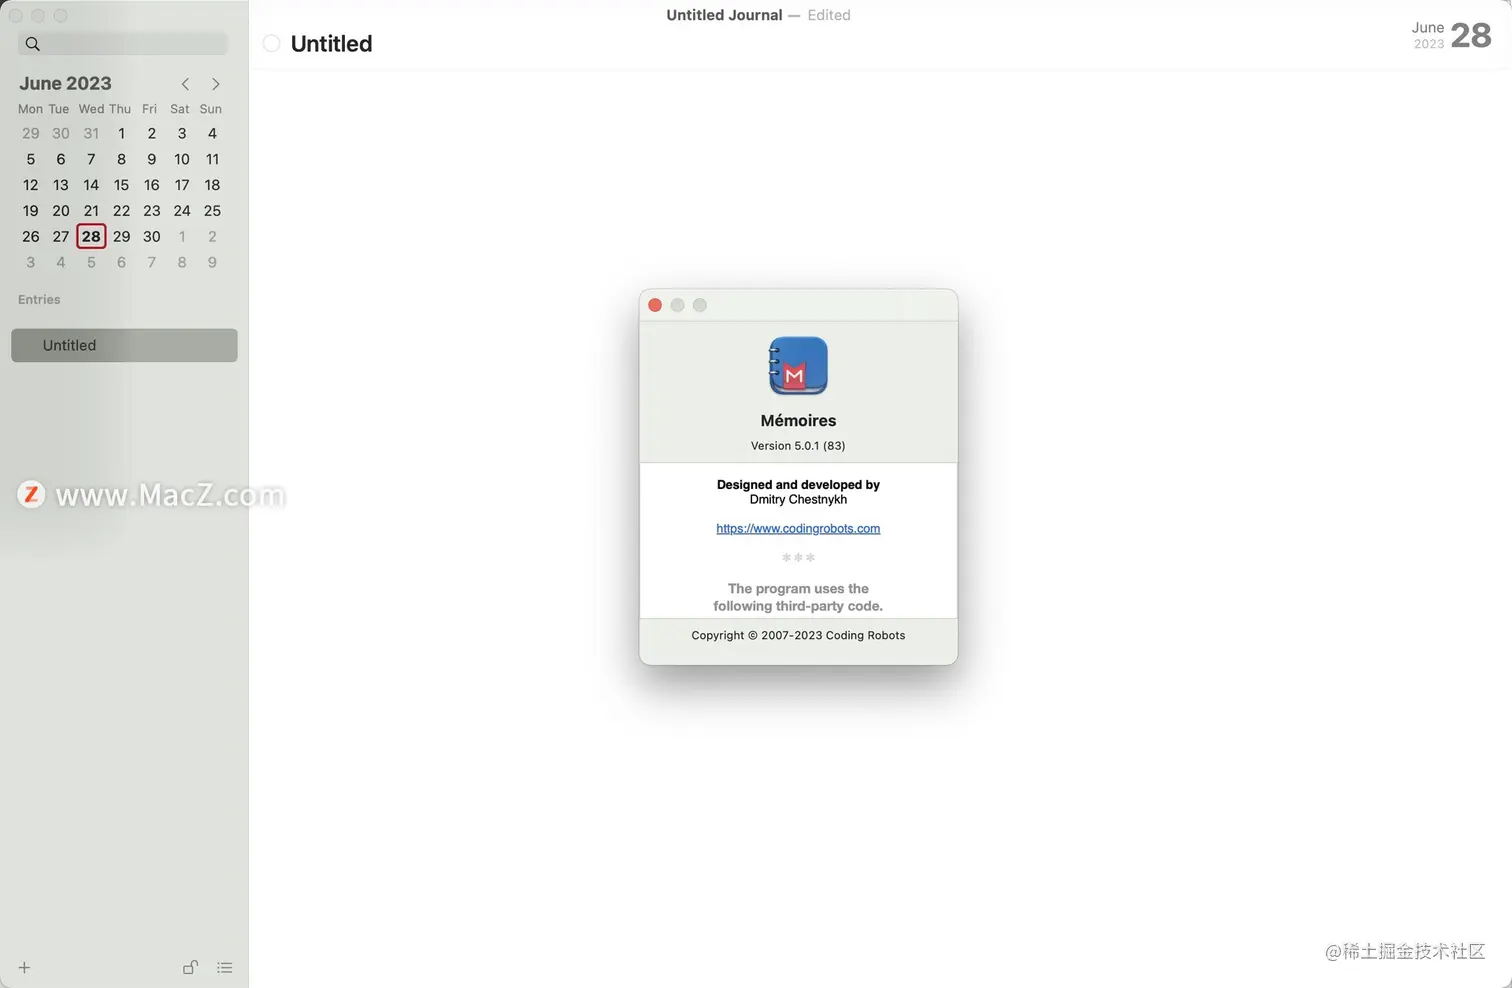Viewport: 1512px width, 988px height.
Task: Click the third-party code notice text
Action: pyautogui.click(x=798, y=597)
